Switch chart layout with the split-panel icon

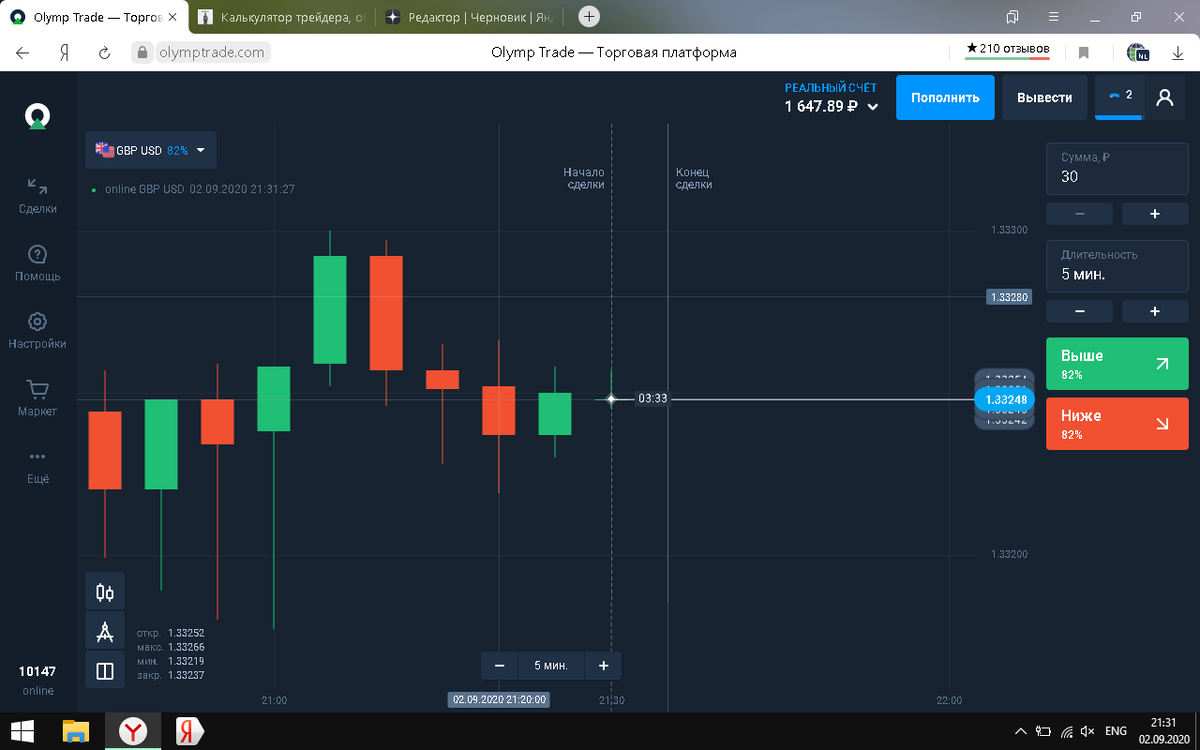tap(105, 670)
